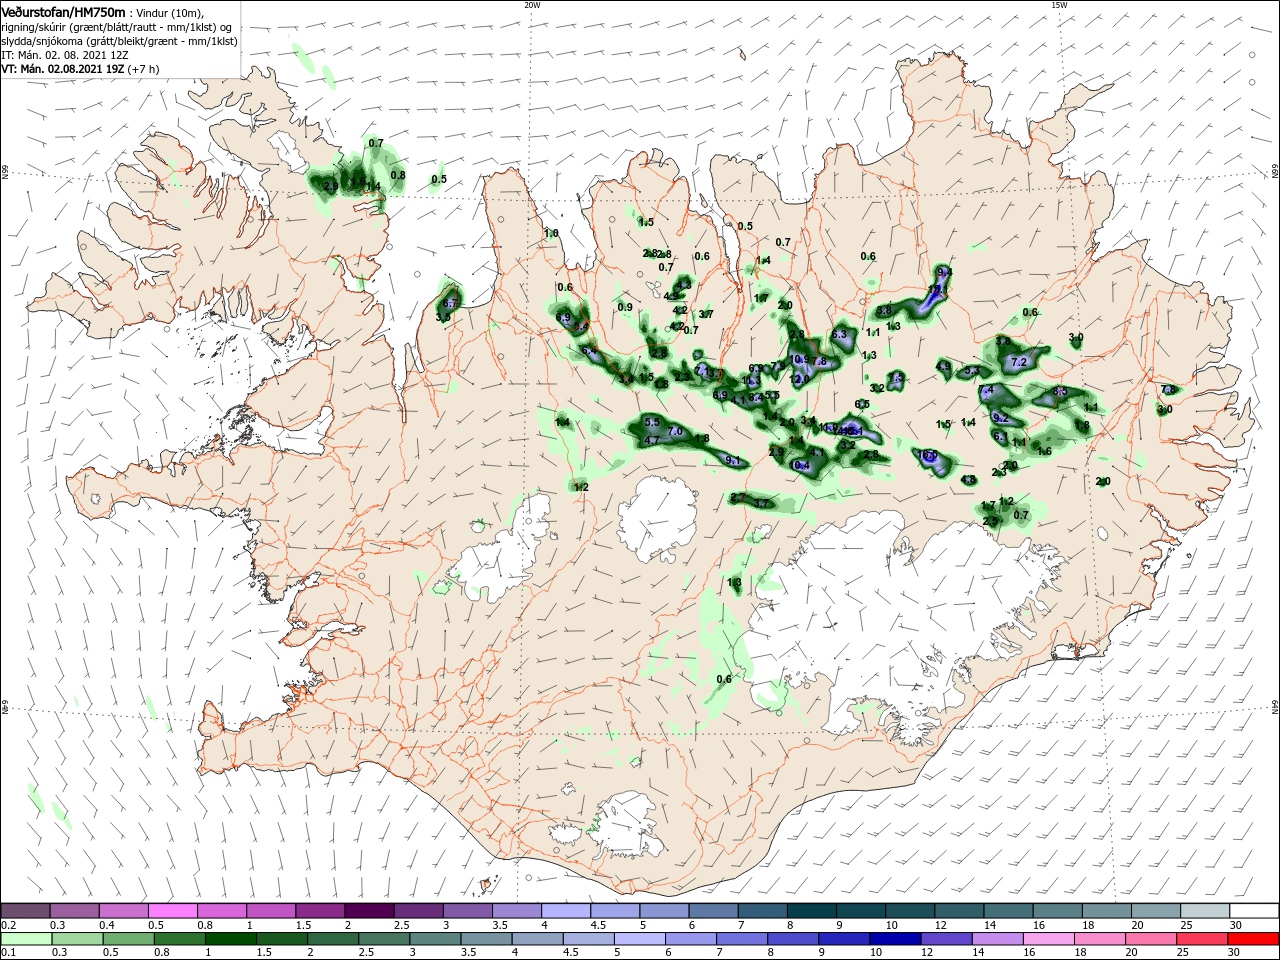This screenshot has width=1280, height=960.
Task: Click the light violet swatch labeled 14, rain legend
Action: (997, 939)
